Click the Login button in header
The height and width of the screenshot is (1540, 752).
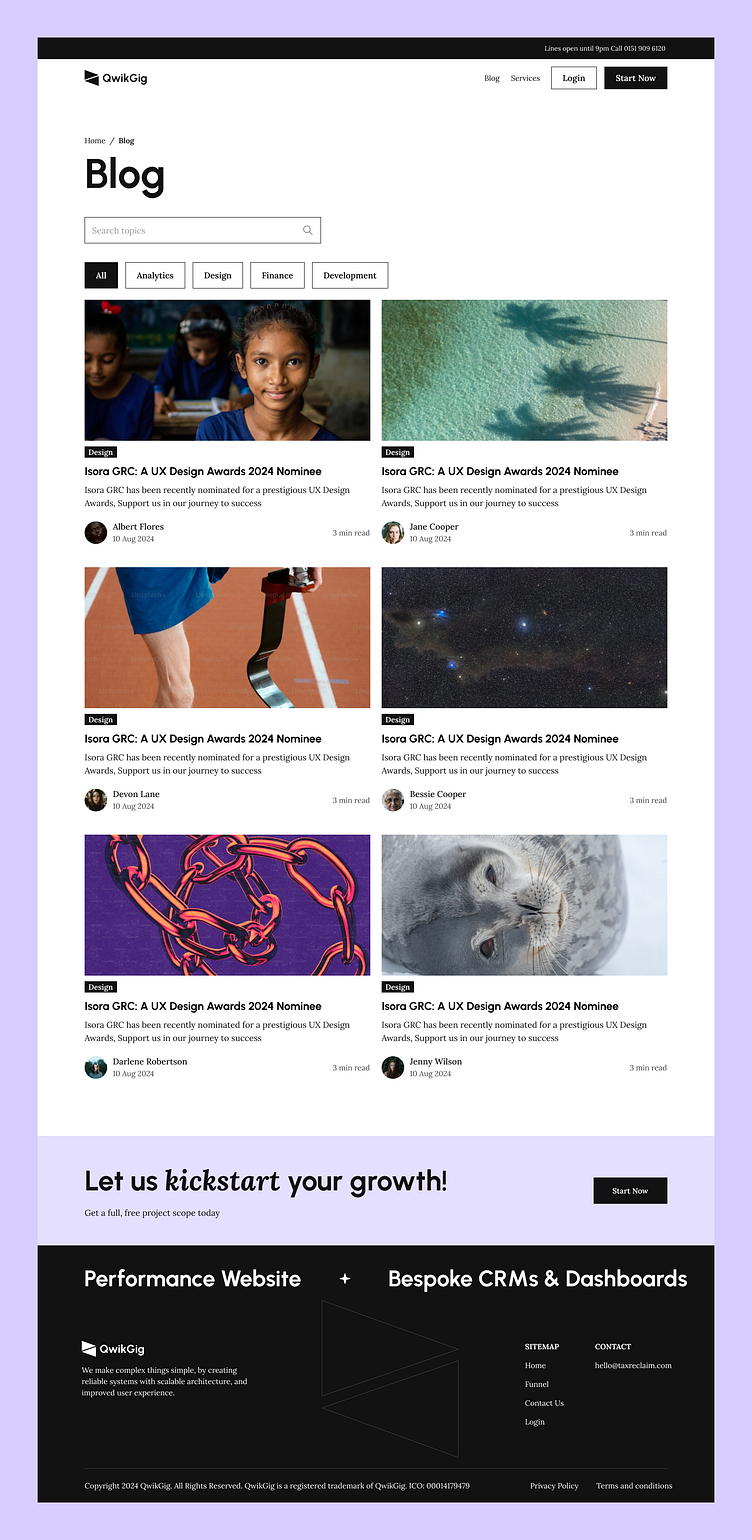[x=574, y=78]
